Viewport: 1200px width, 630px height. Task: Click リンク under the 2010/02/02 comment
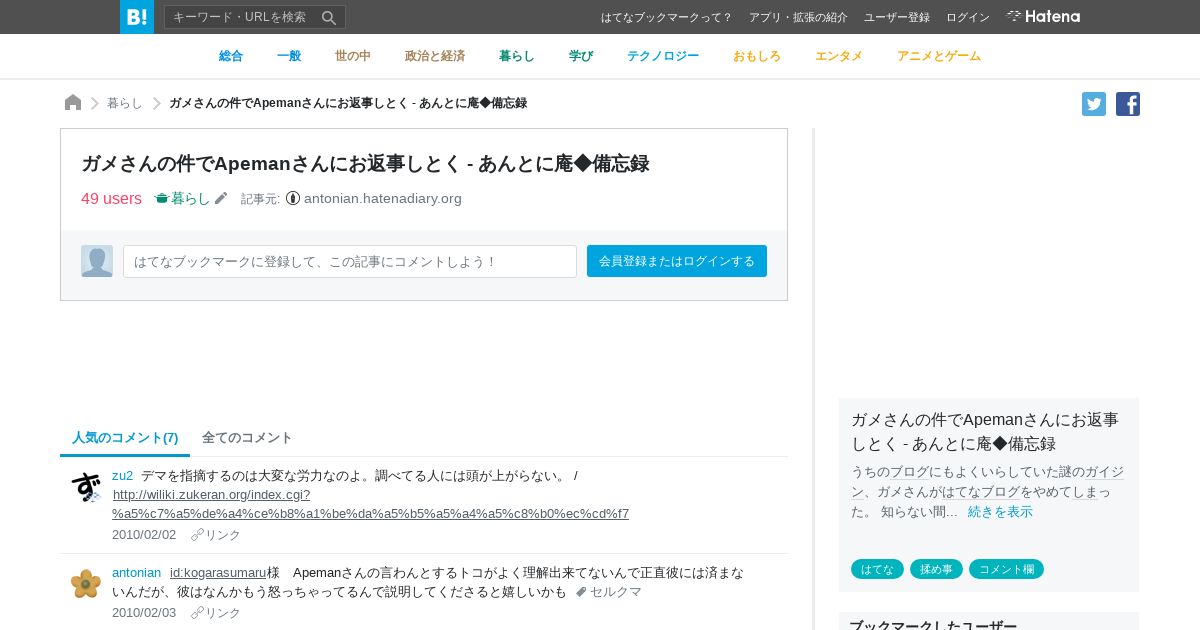click(223, 535)
